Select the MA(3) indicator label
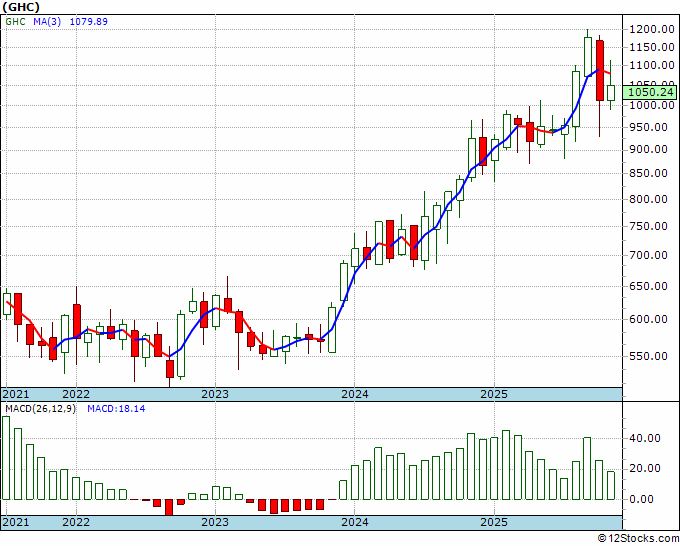 click(47, 21)
